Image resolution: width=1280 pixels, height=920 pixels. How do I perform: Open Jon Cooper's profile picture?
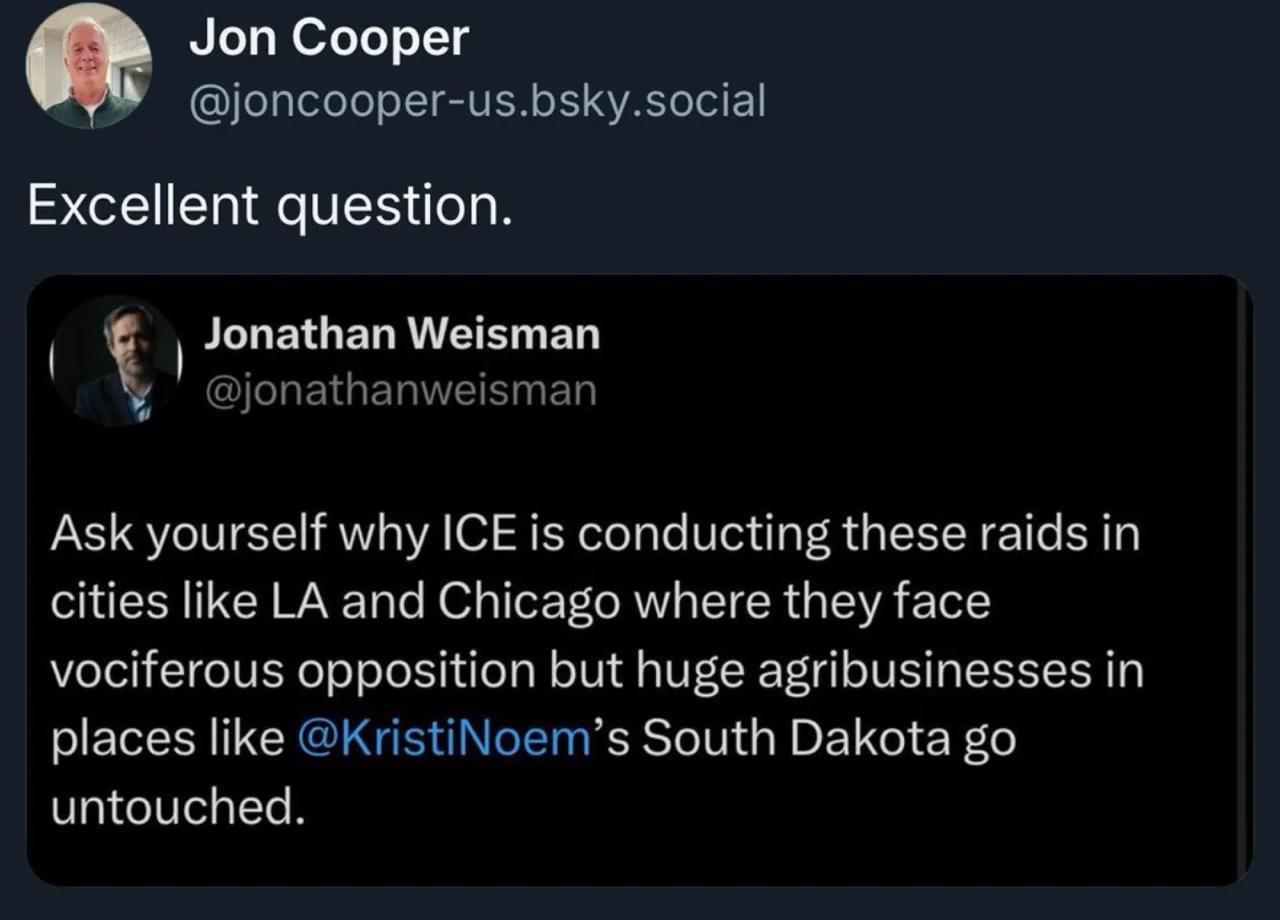(x=89, y=66)
